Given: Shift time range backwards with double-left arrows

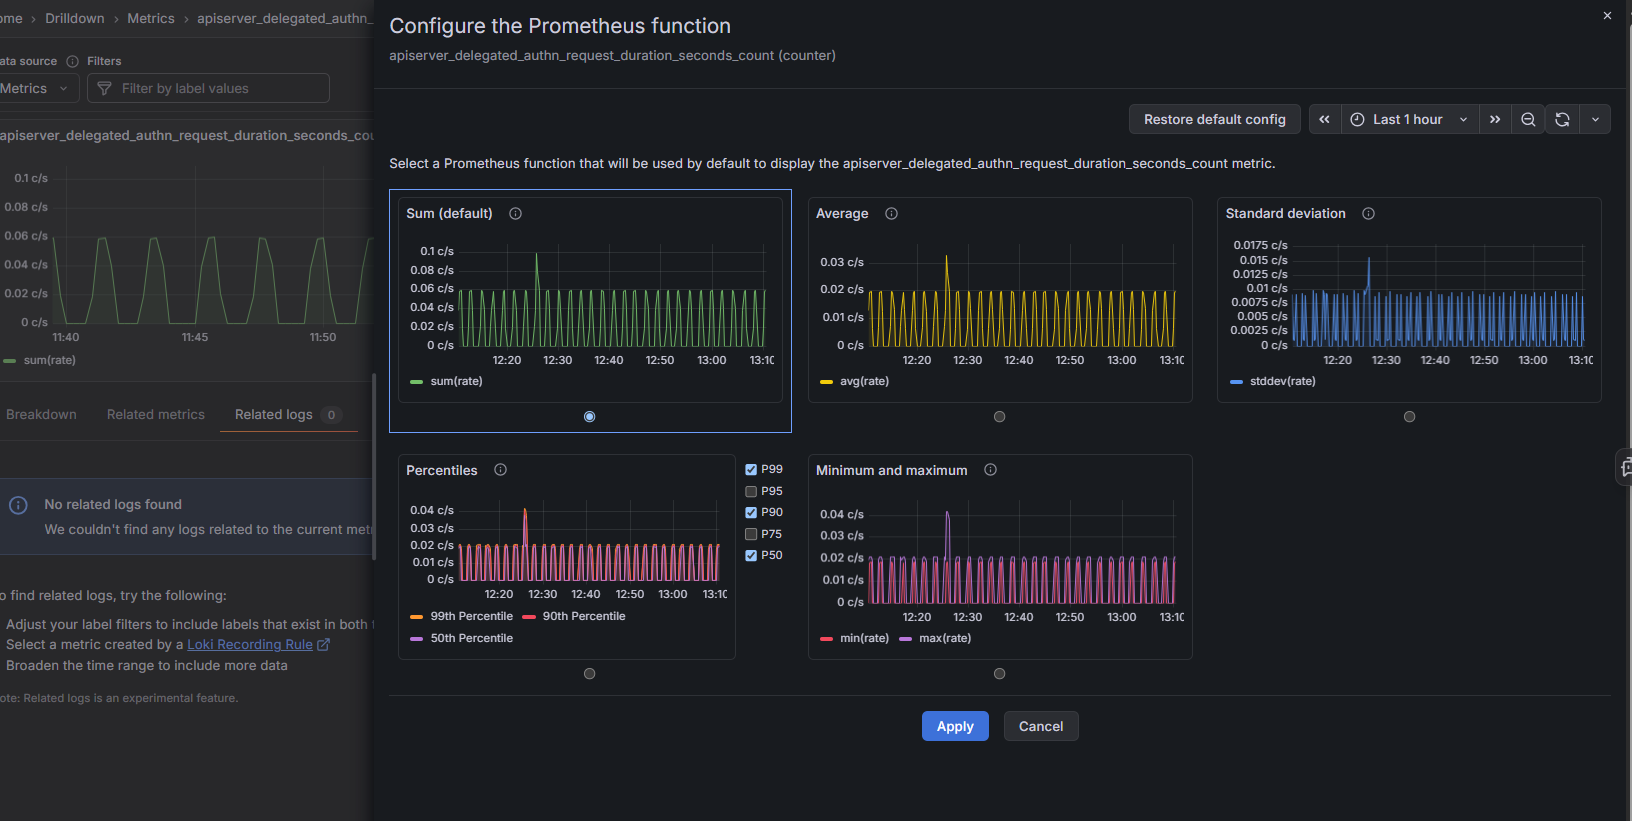Looking at the screenshot, I should tap(1324, 119).
